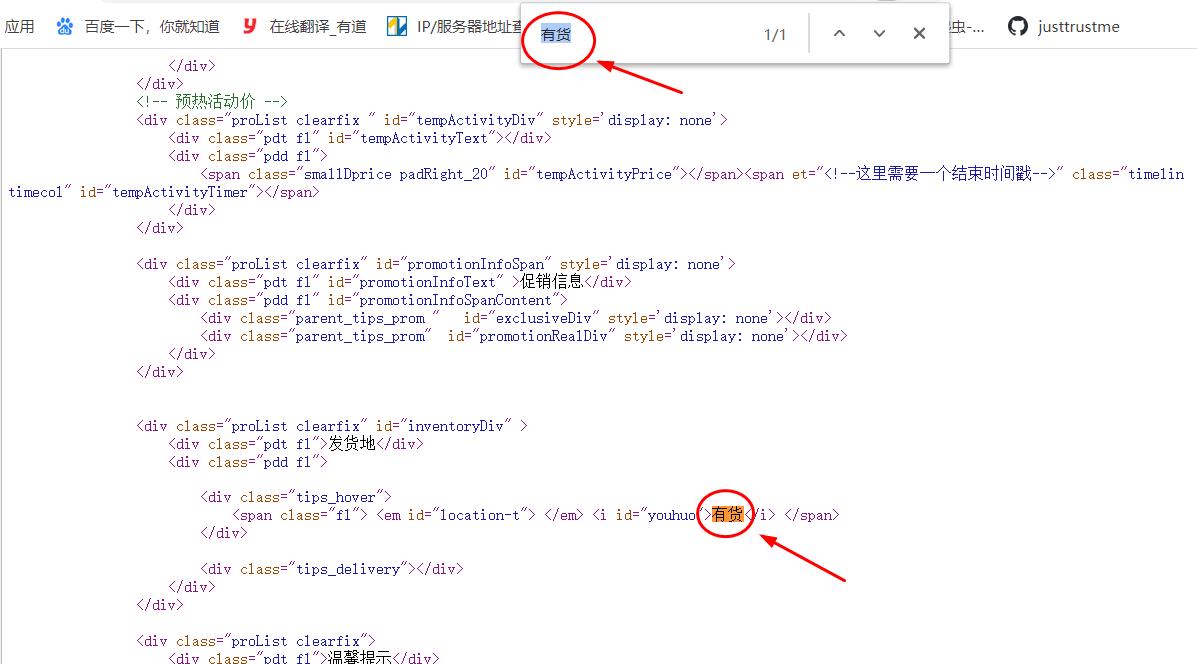Go to previous search match arrow
Viewport: 1197px width, 664px height.
[839, 34]
